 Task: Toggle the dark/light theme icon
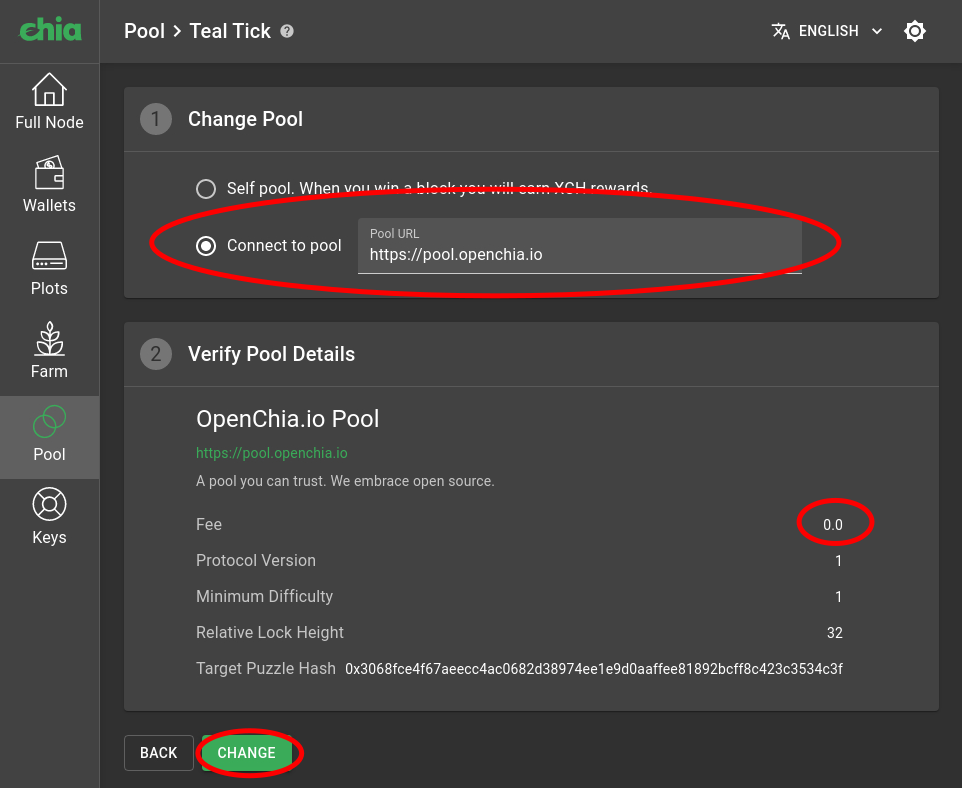915,31
